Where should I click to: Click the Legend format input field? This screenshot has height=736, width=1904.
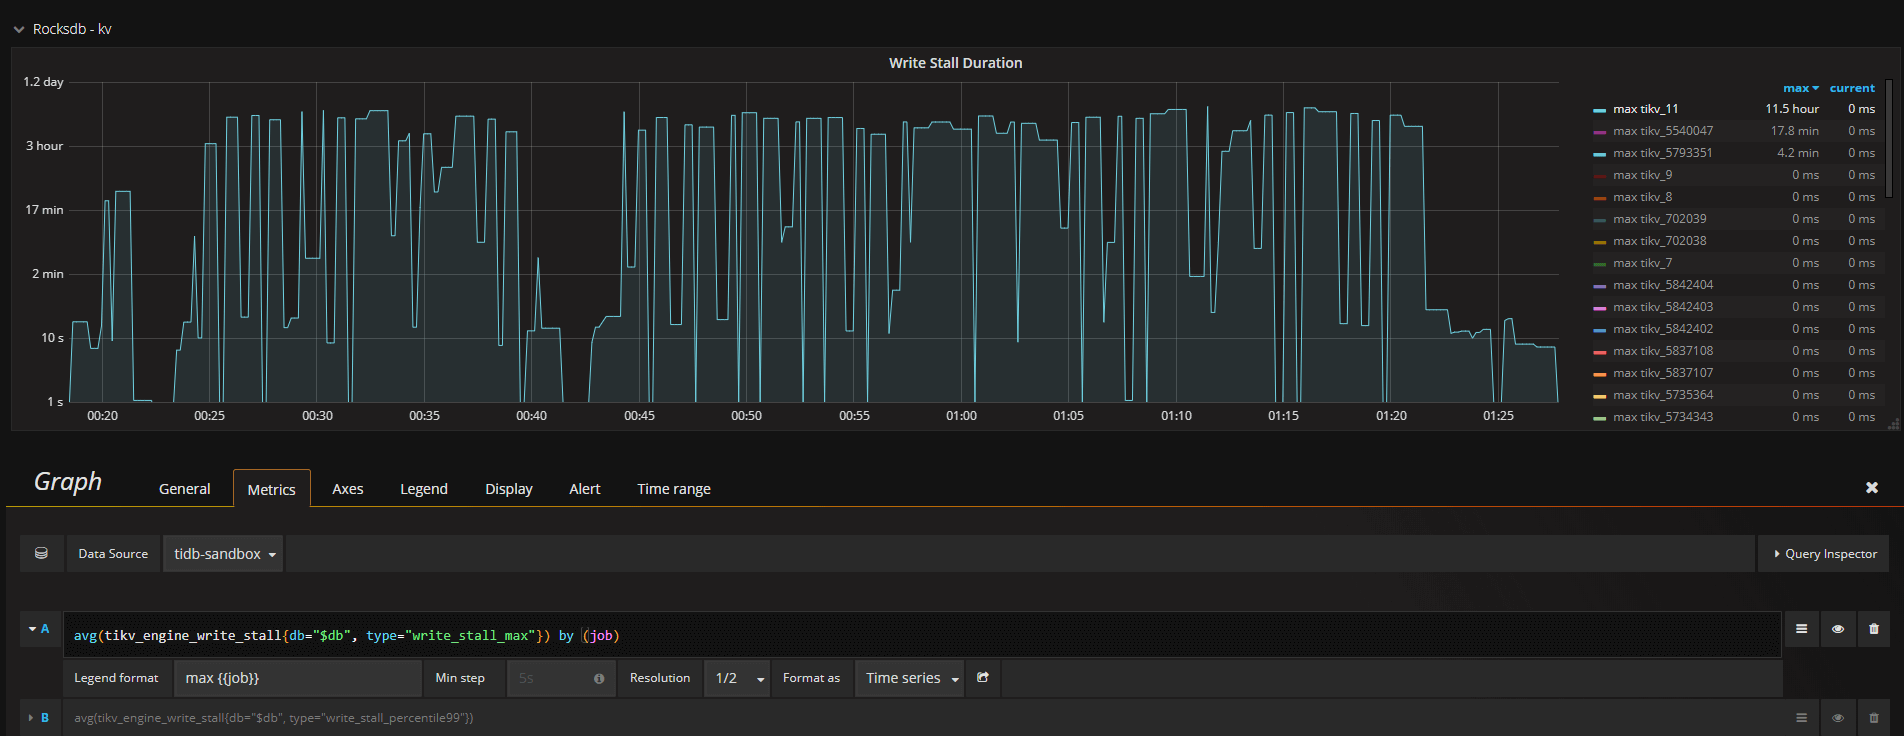(x=297, y=678)
